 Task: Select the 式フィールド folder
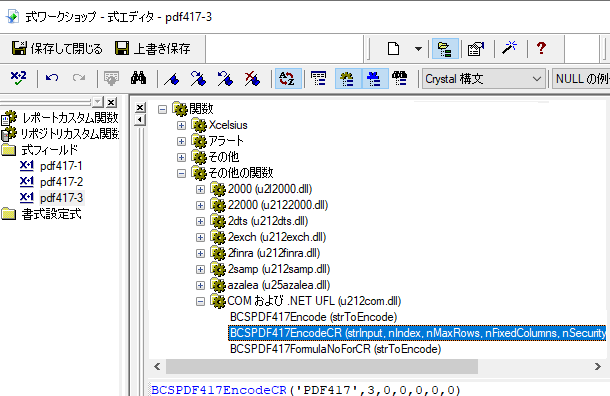(49, 150)
